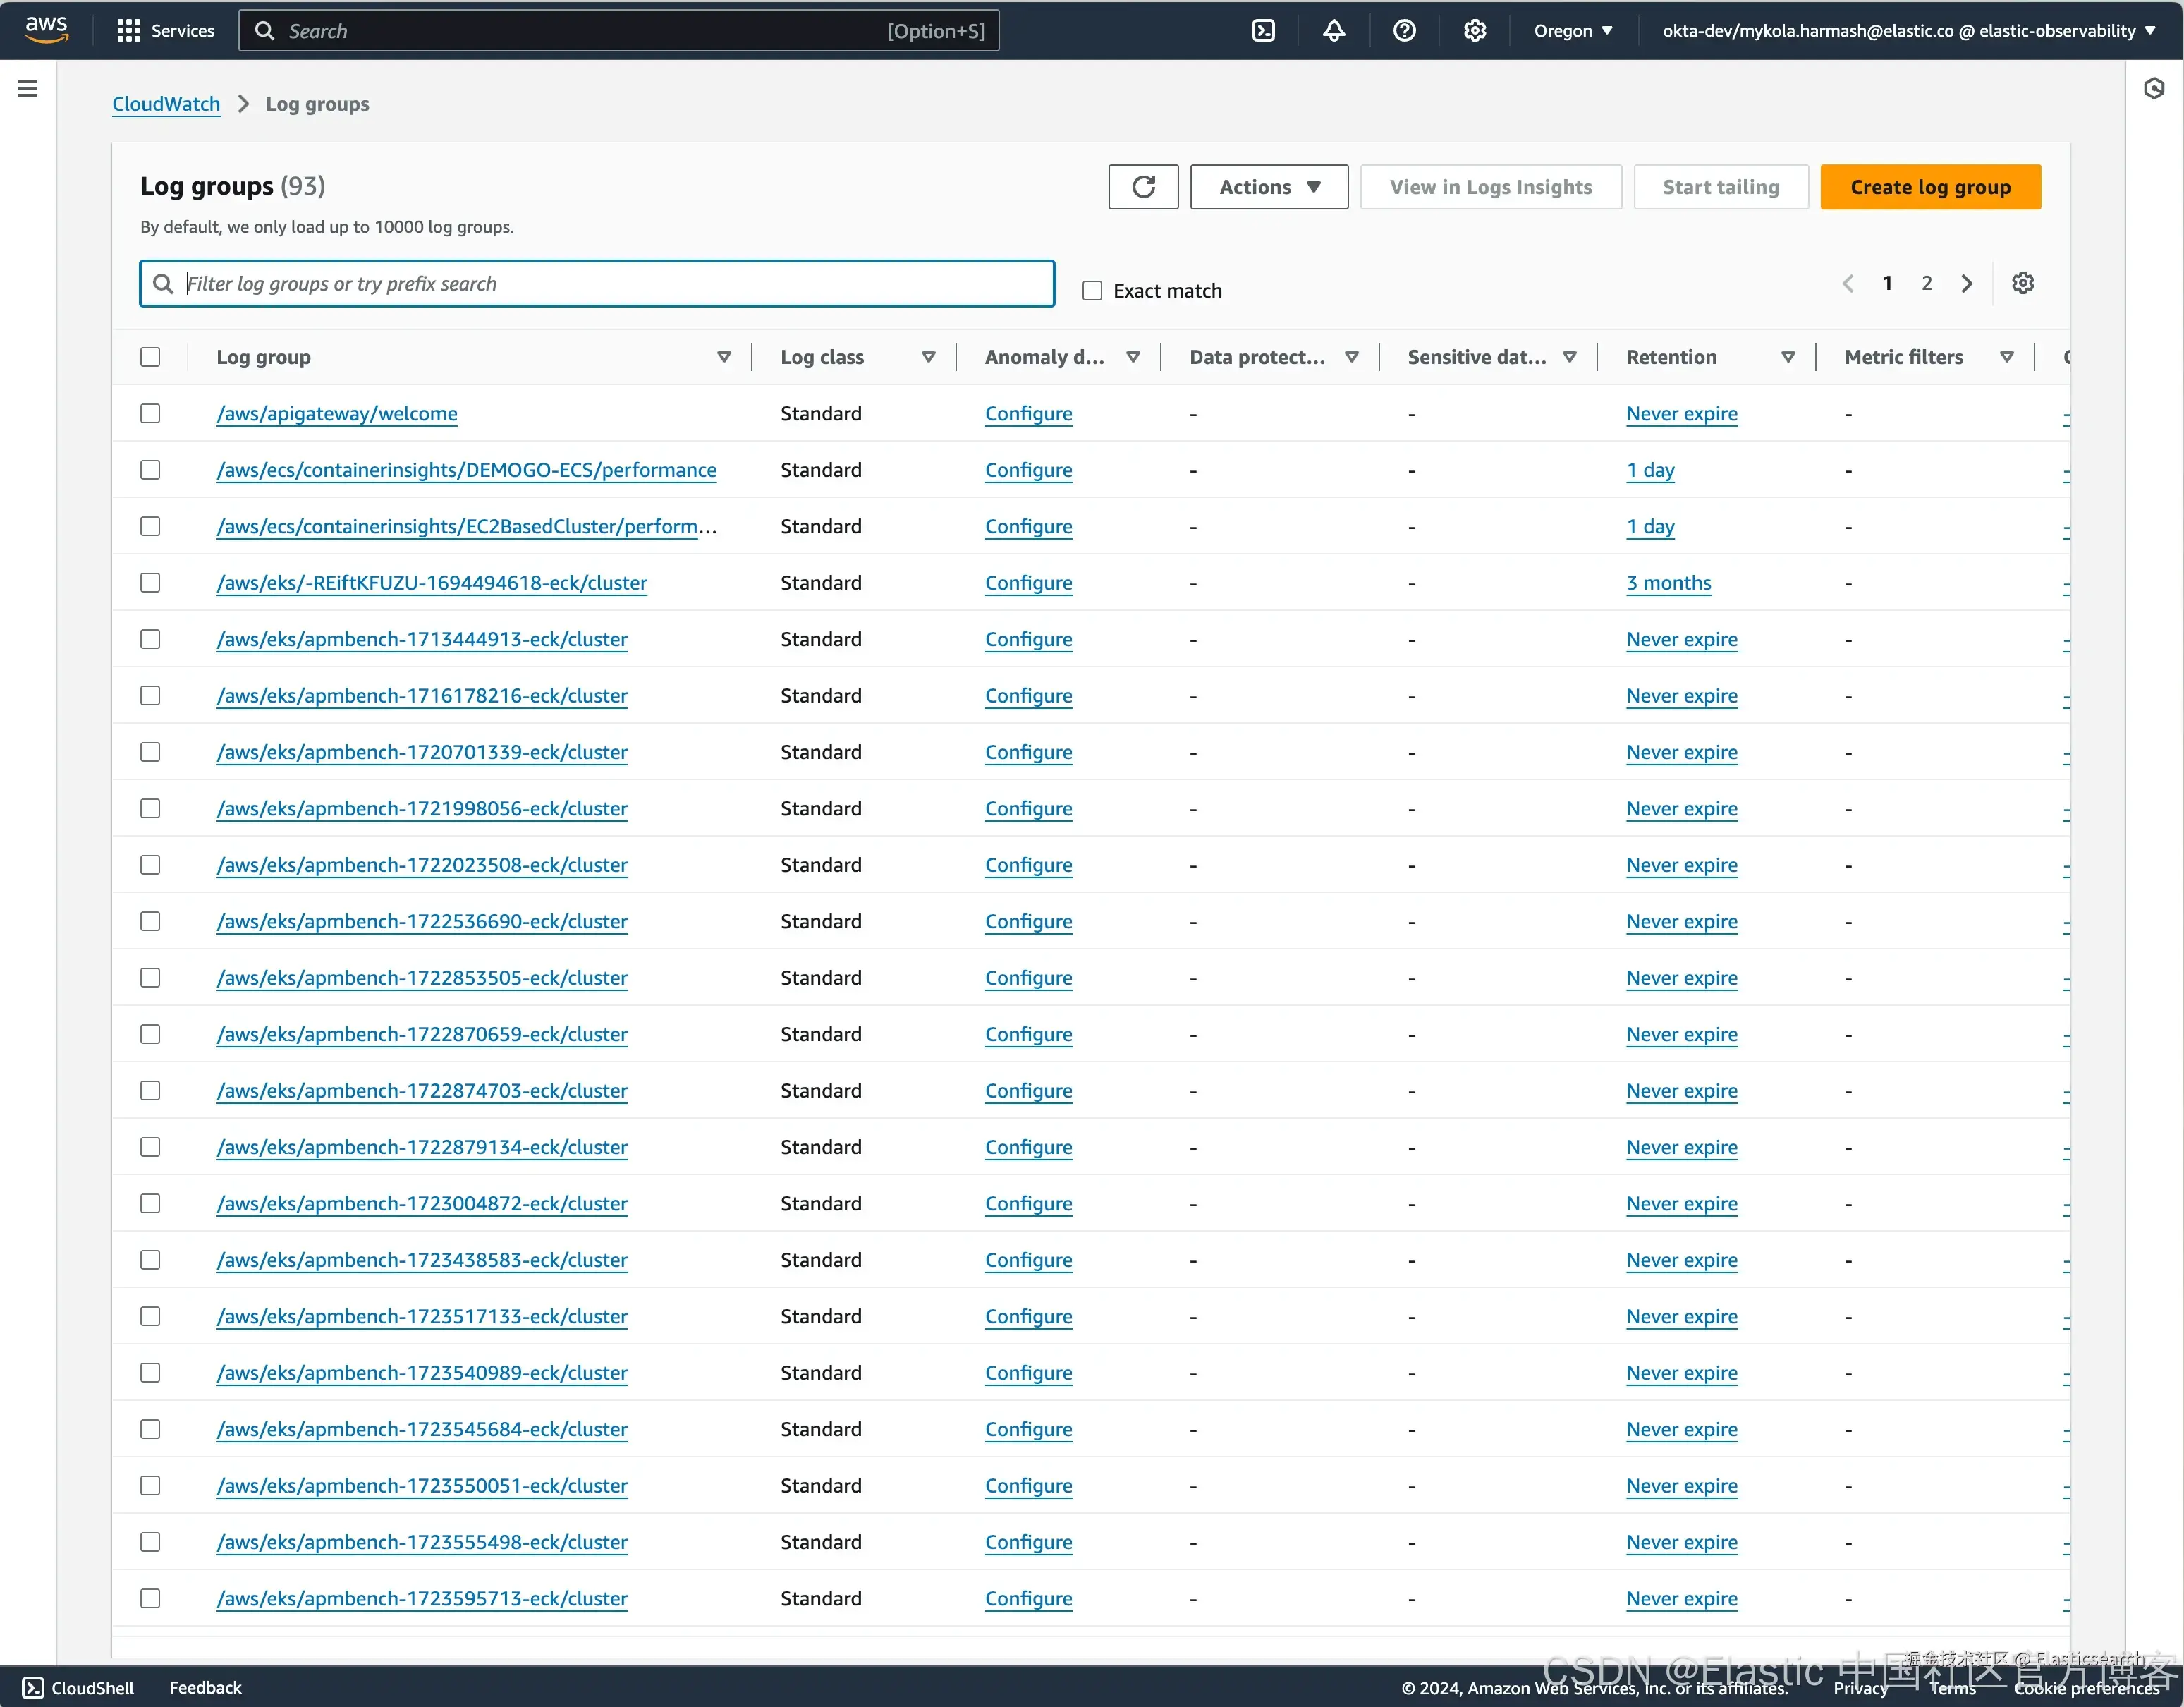Open CloudShell icon in top navigation bar

(1264, 31)
